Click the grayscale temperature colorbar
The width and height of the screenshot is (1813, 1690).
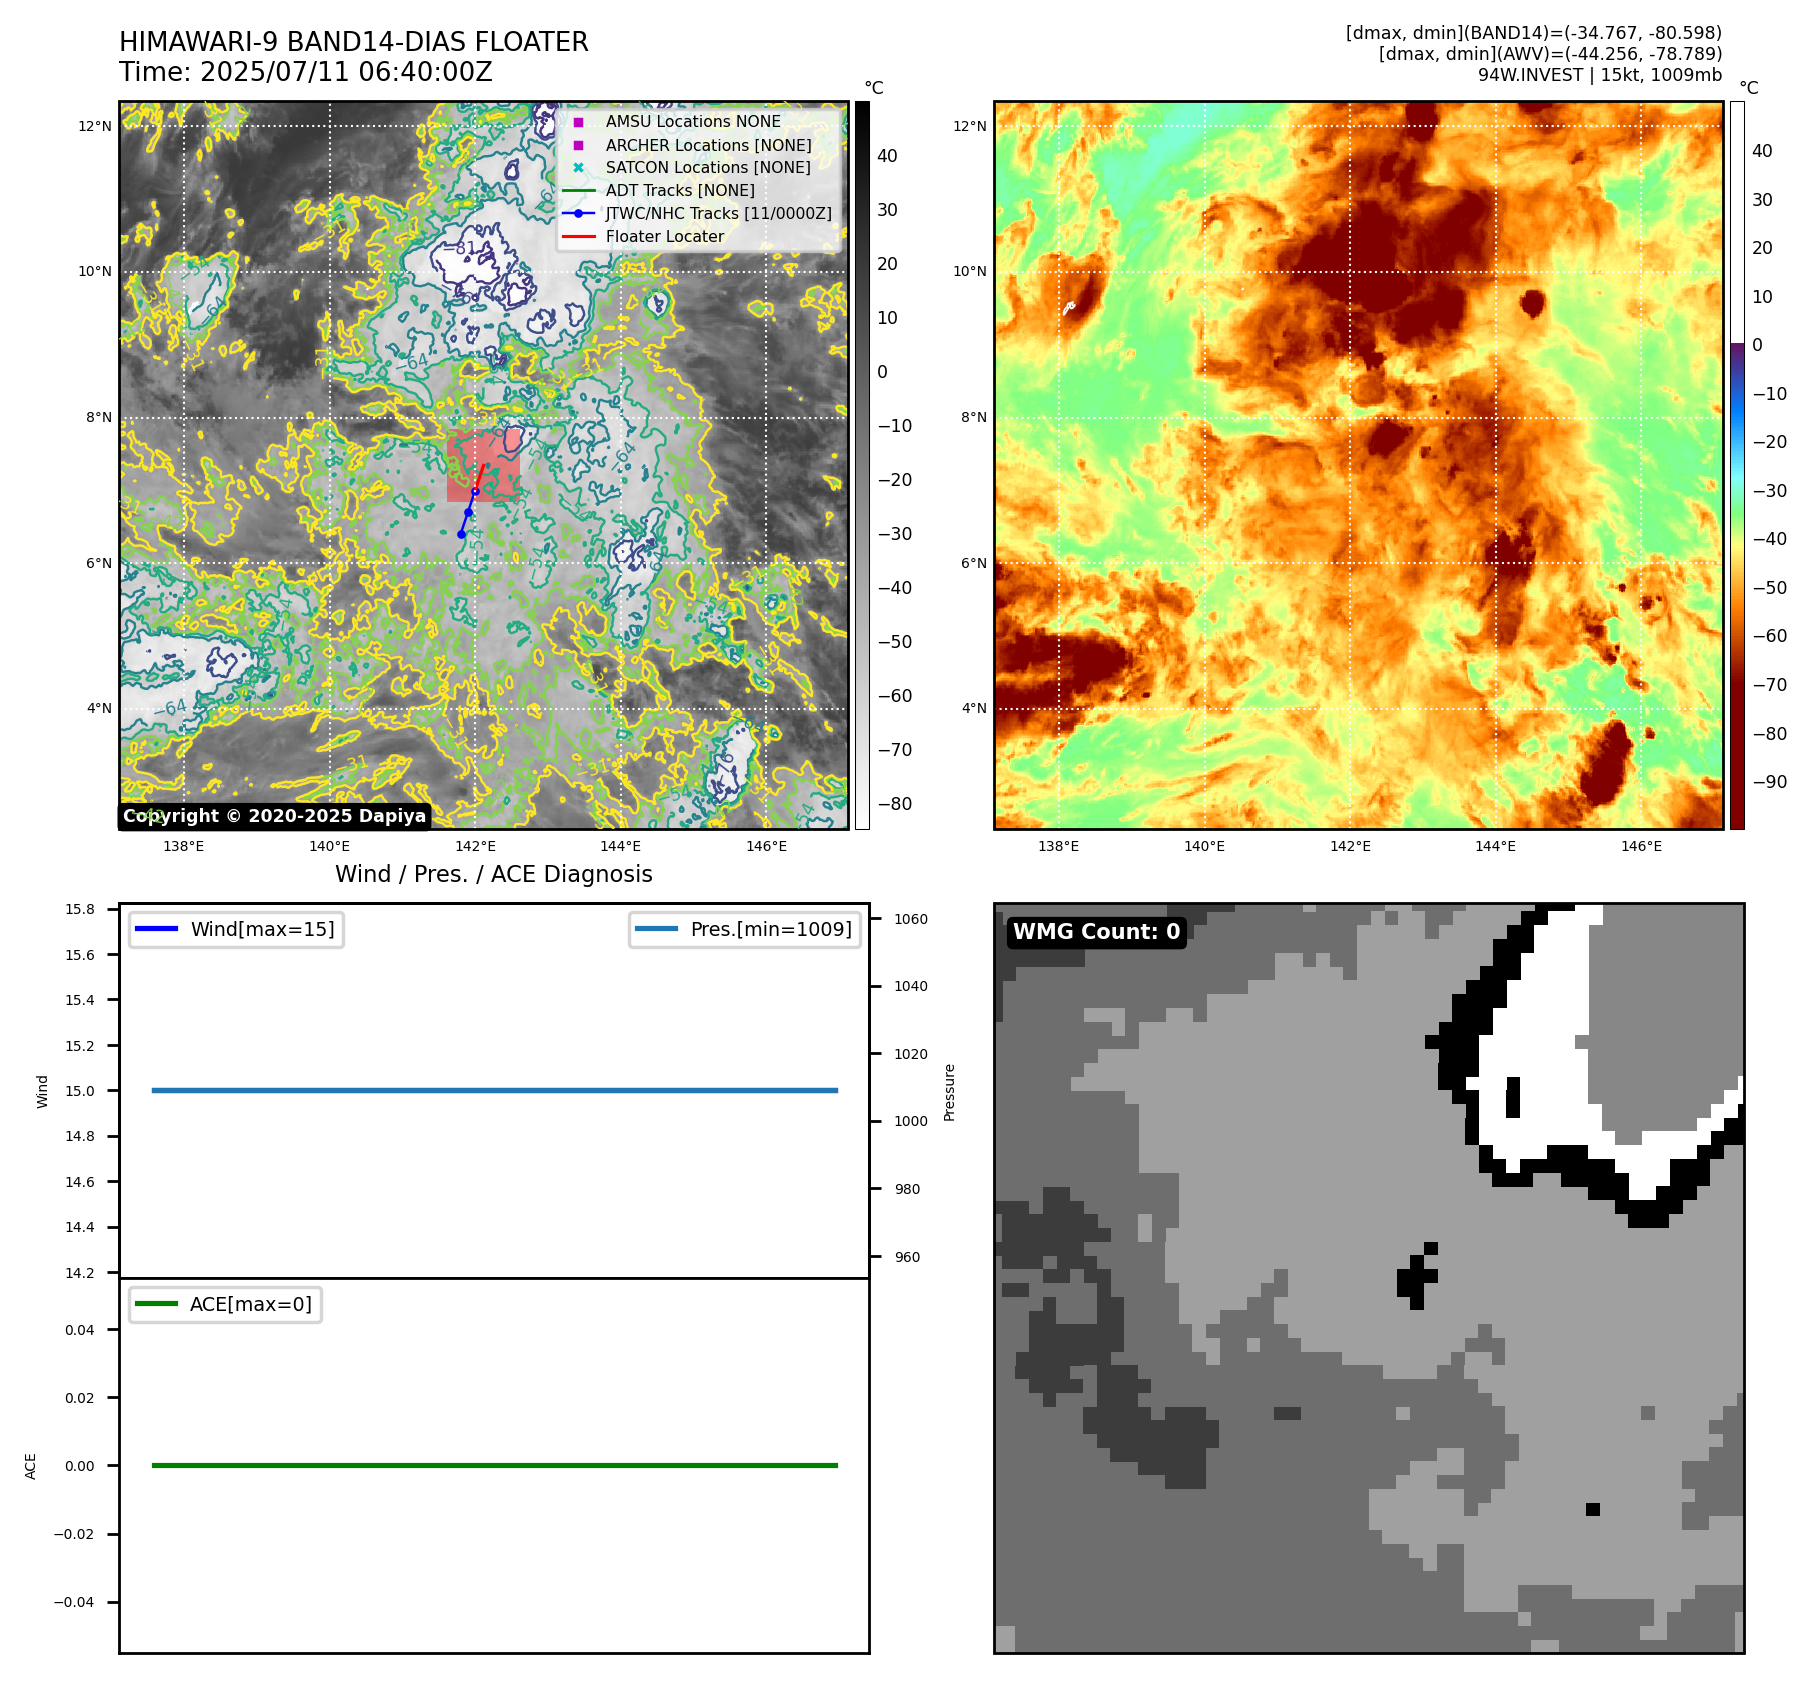pos(862,465)
